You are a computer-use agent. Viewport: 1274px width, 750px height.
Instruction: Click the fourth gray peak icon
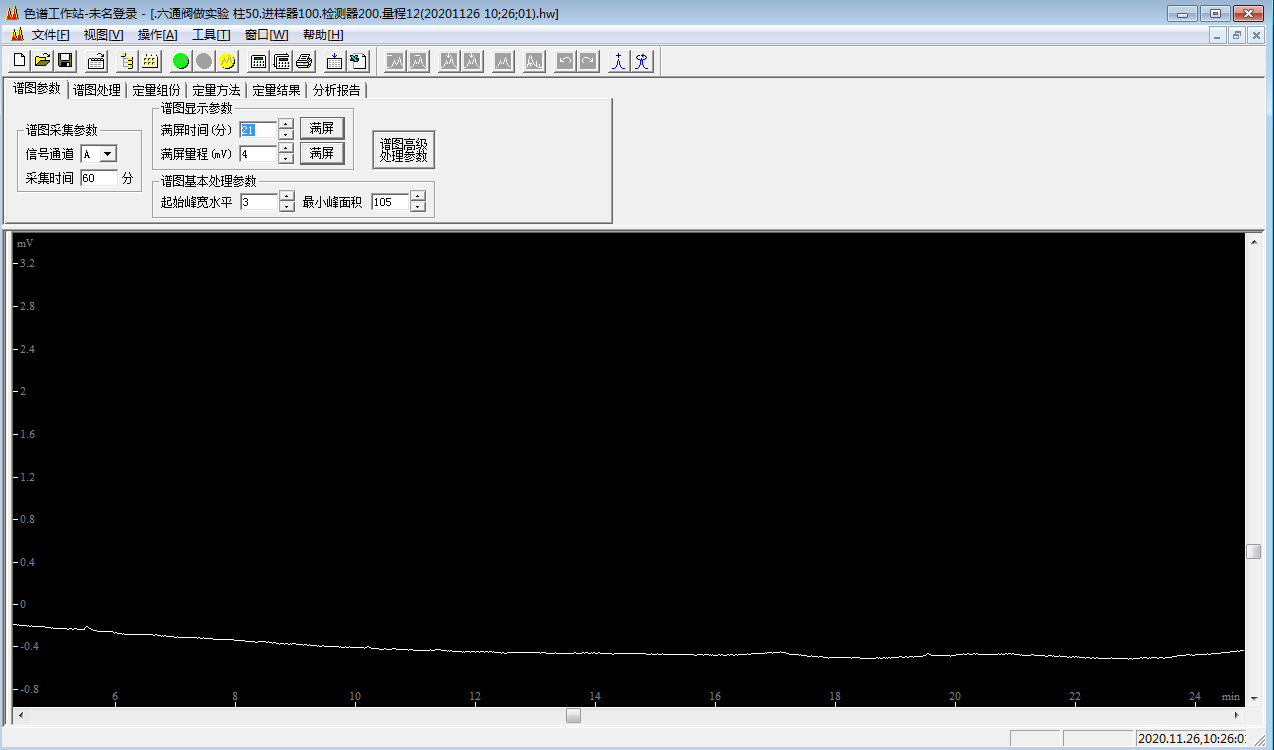(x=473, y=61)
